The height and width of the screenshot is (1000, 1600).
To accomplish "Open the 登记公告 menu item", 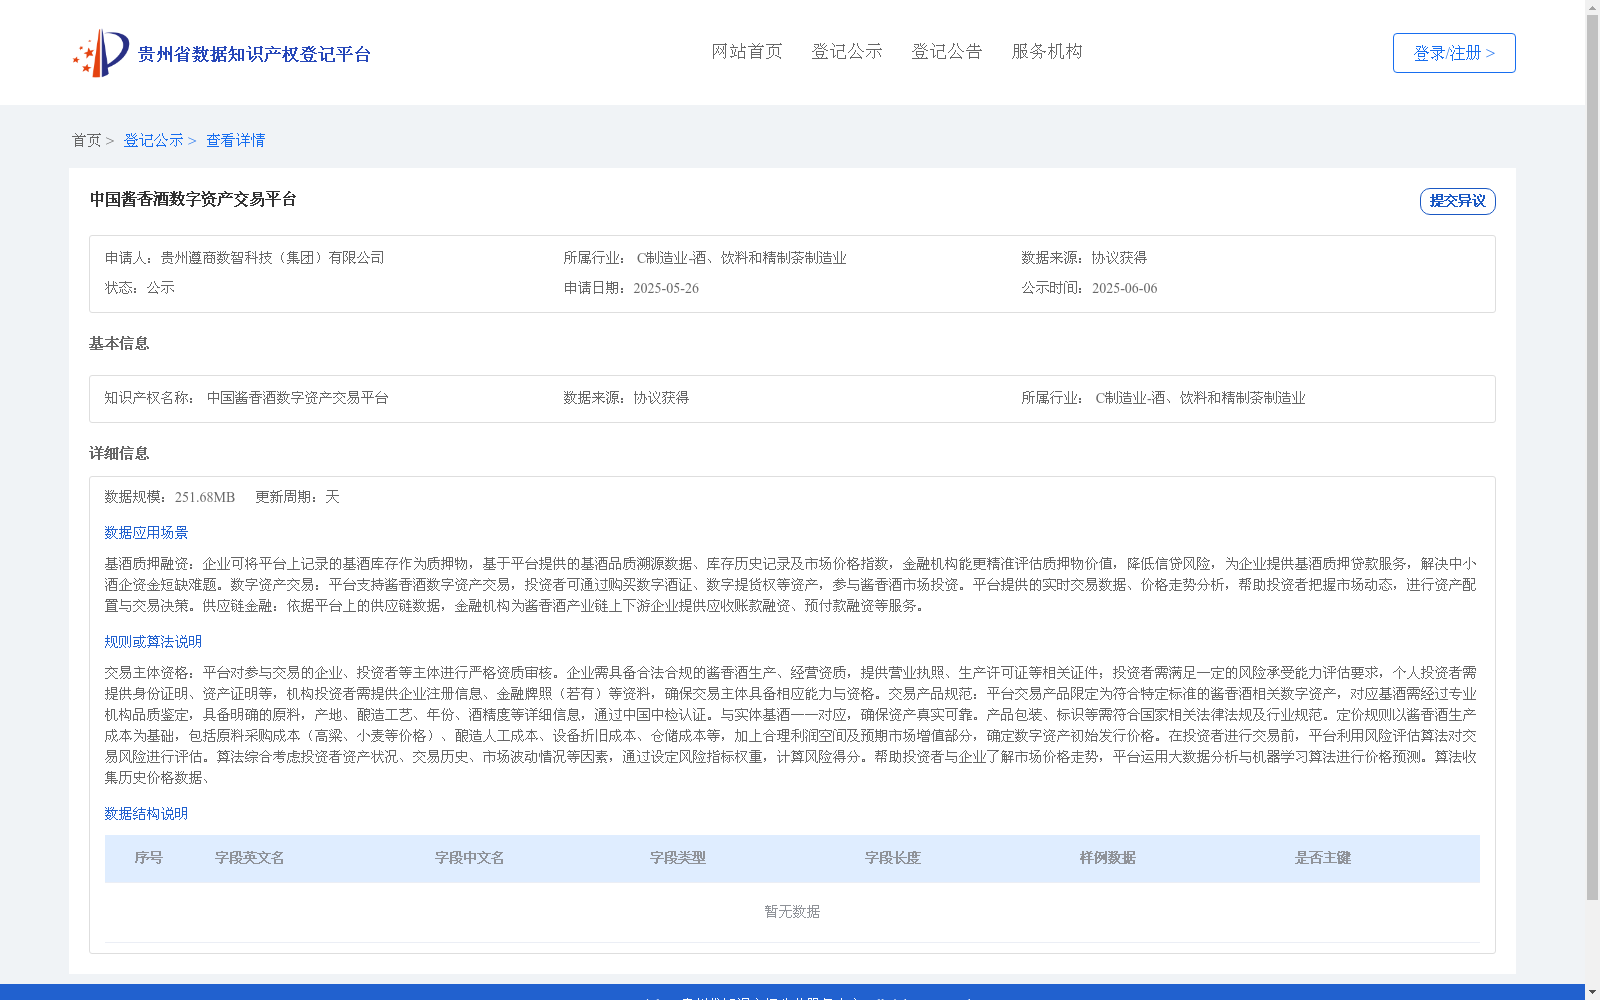I will point(947,51).
